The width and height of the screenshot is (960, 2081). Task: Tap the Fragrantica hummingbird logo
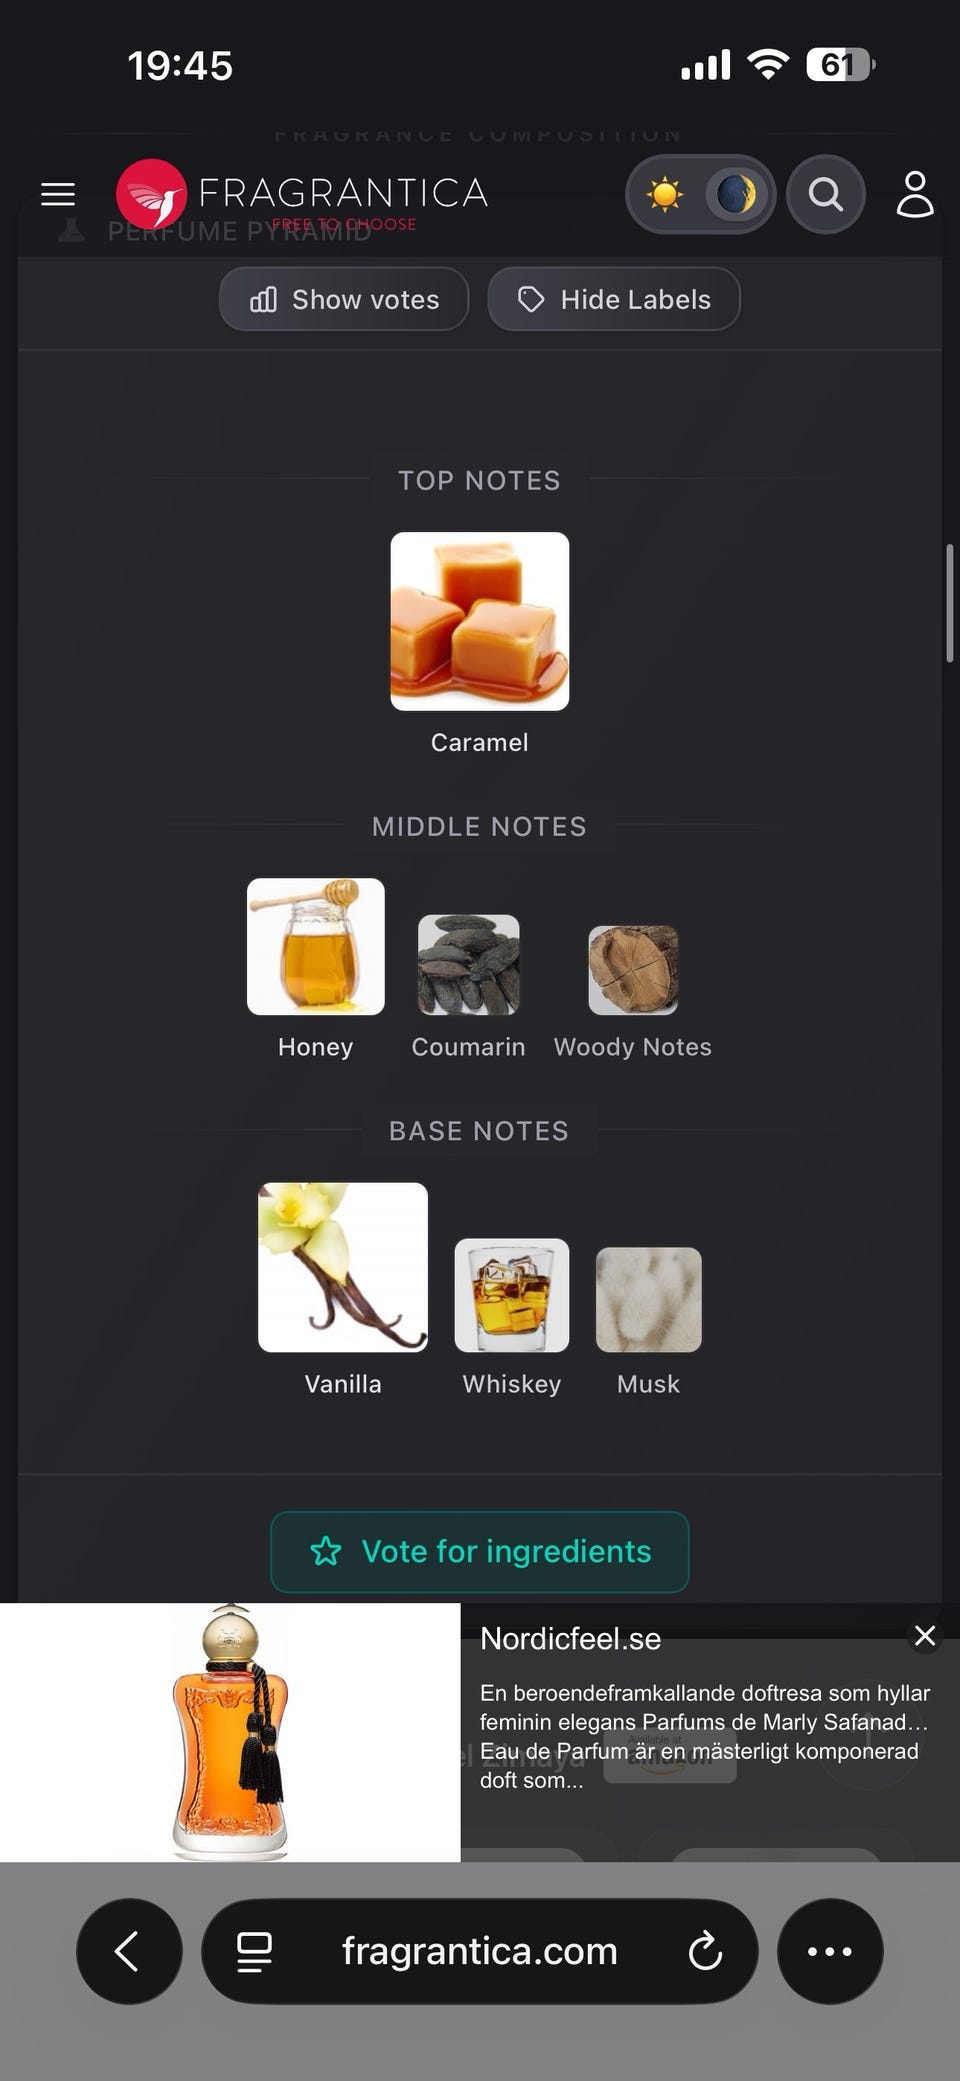(x=151, y=194)
